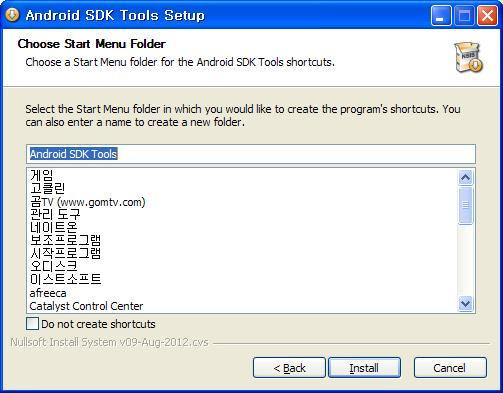
Task: Click the folder list scroll up arrow
Action: click(x=465, y=178)
